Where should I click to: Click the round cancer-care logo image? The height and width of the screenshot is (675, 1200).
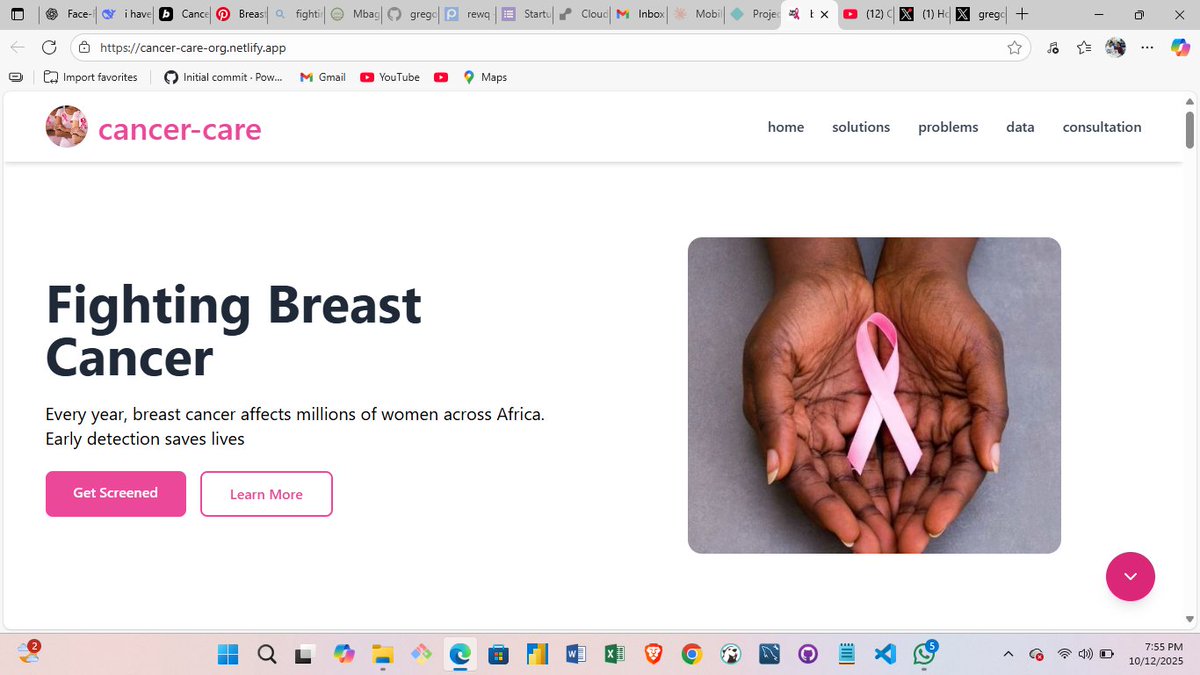[67, 127]
